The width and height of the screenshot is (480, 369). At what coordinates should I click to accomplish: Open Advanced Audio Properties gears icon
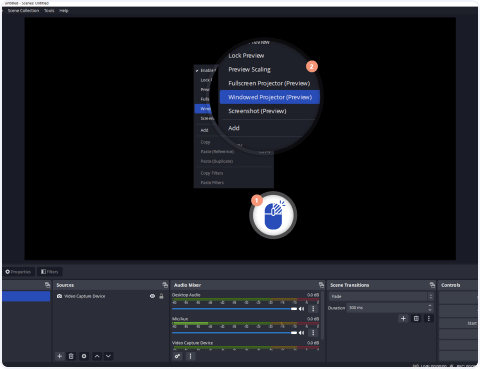click(x=177, y=356)
